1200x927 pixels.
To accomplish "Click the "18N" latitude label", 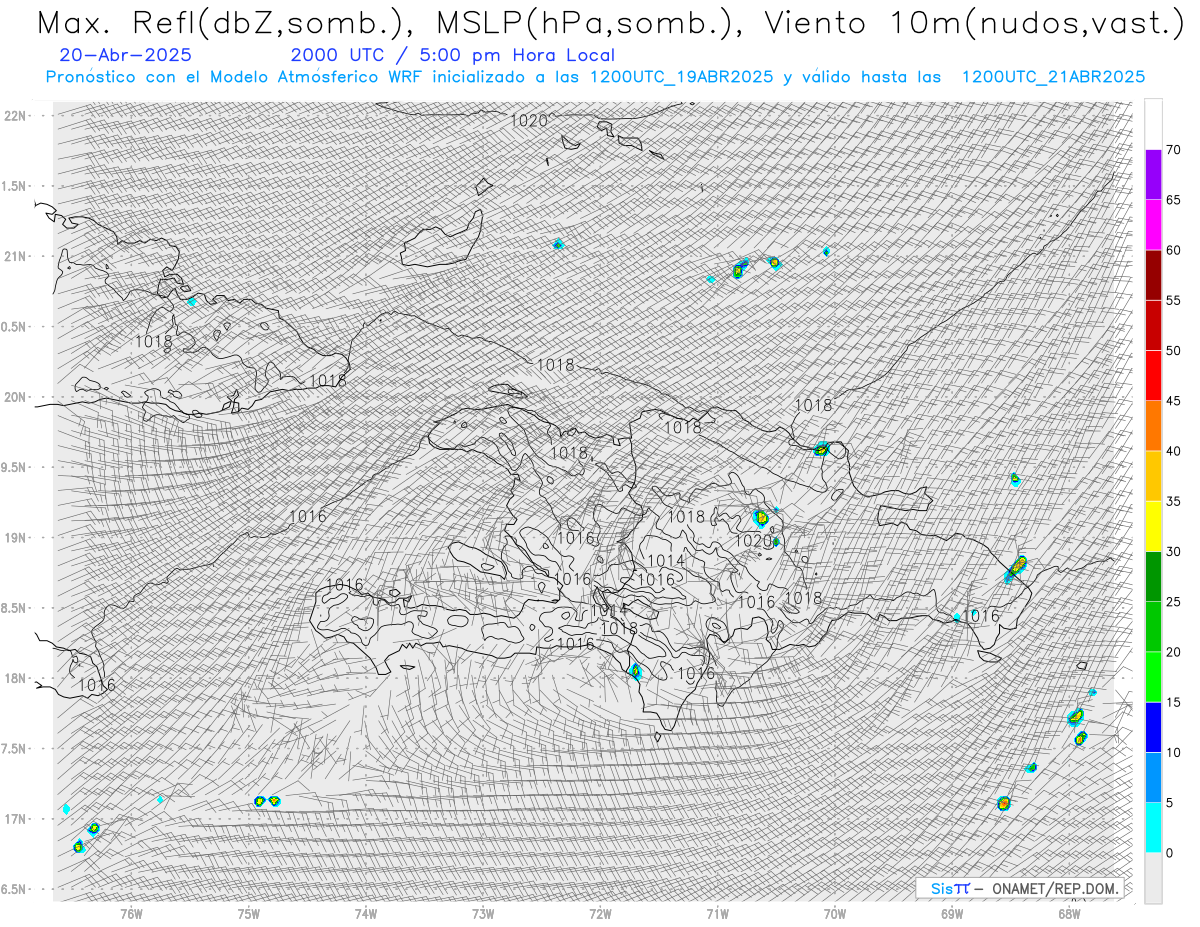I will 17,678.
